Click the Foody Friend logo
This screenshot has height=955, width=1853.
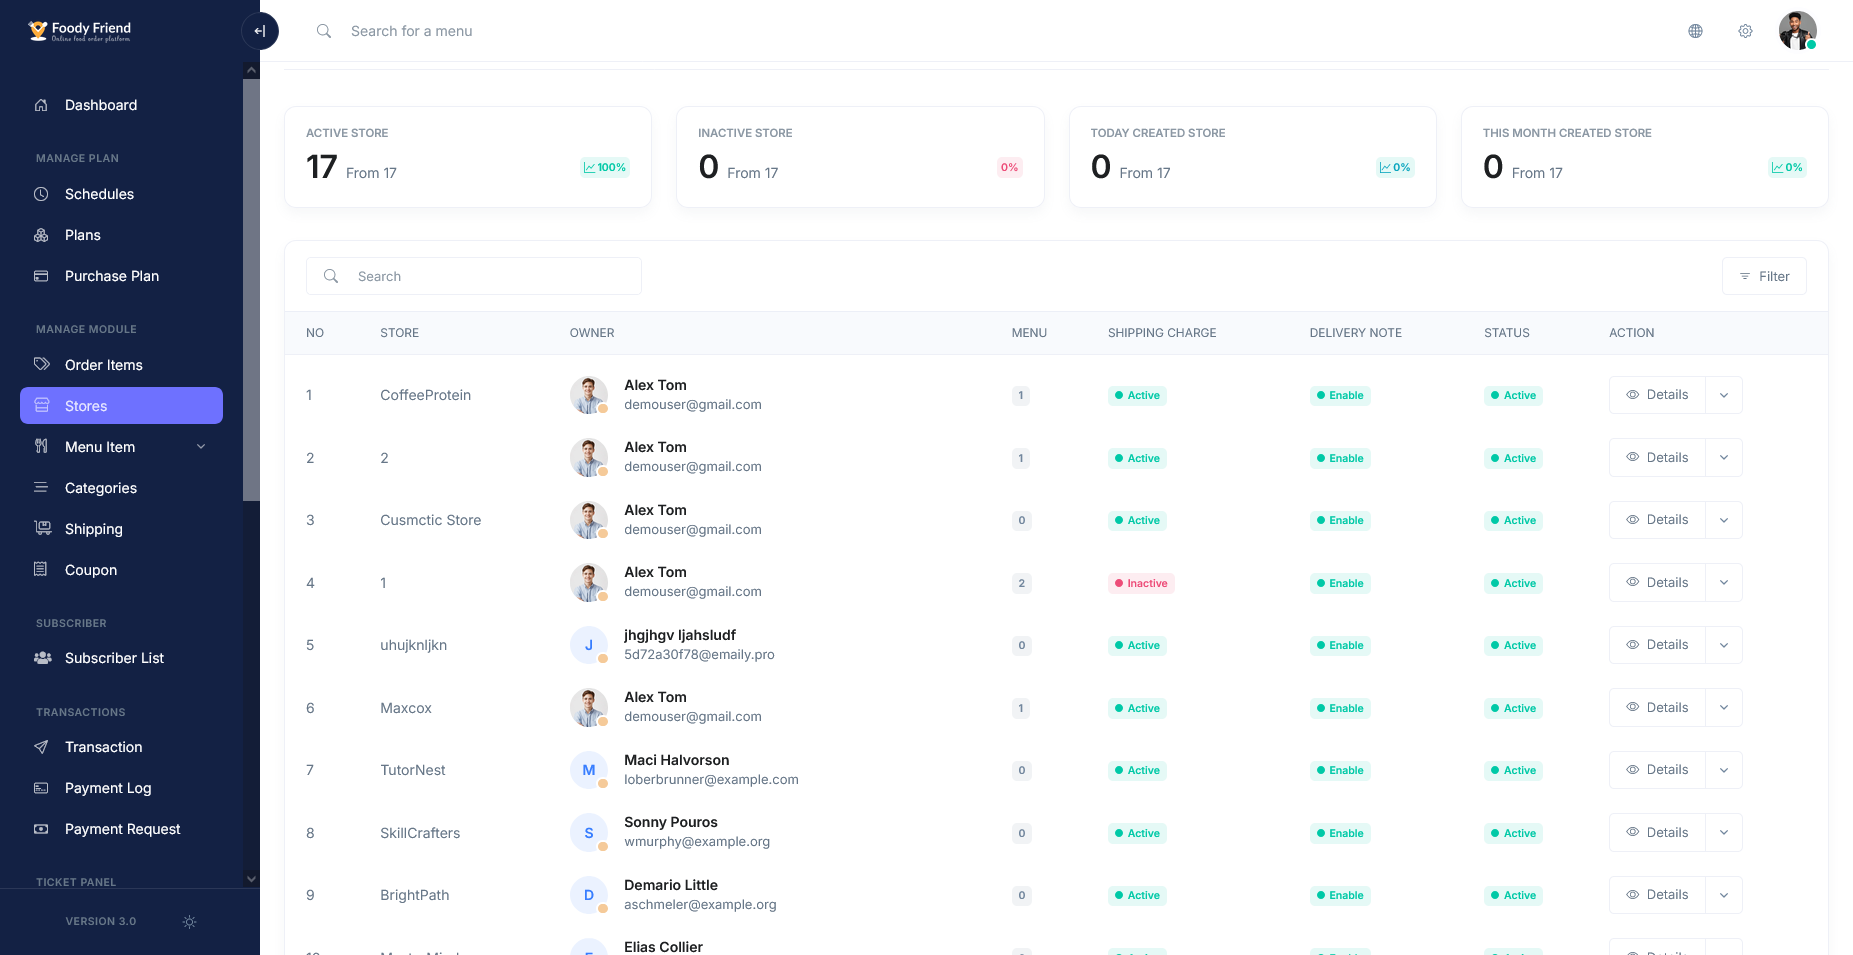tap(80, 31)
